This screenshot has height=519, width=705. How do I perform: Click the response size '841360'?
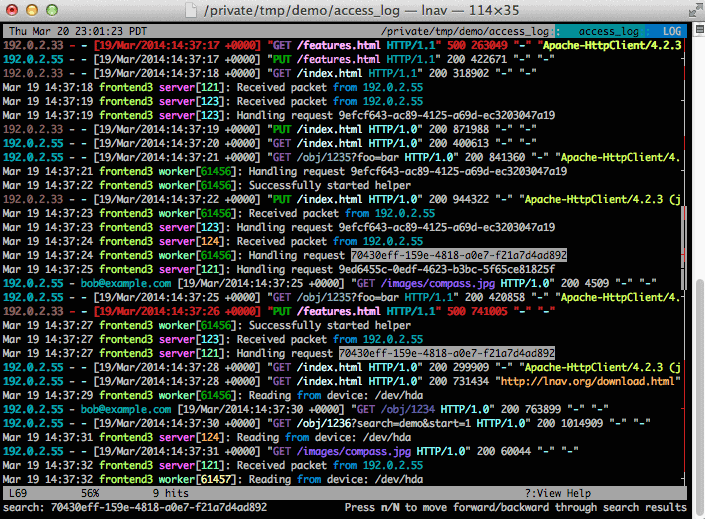tap(507, 157)
